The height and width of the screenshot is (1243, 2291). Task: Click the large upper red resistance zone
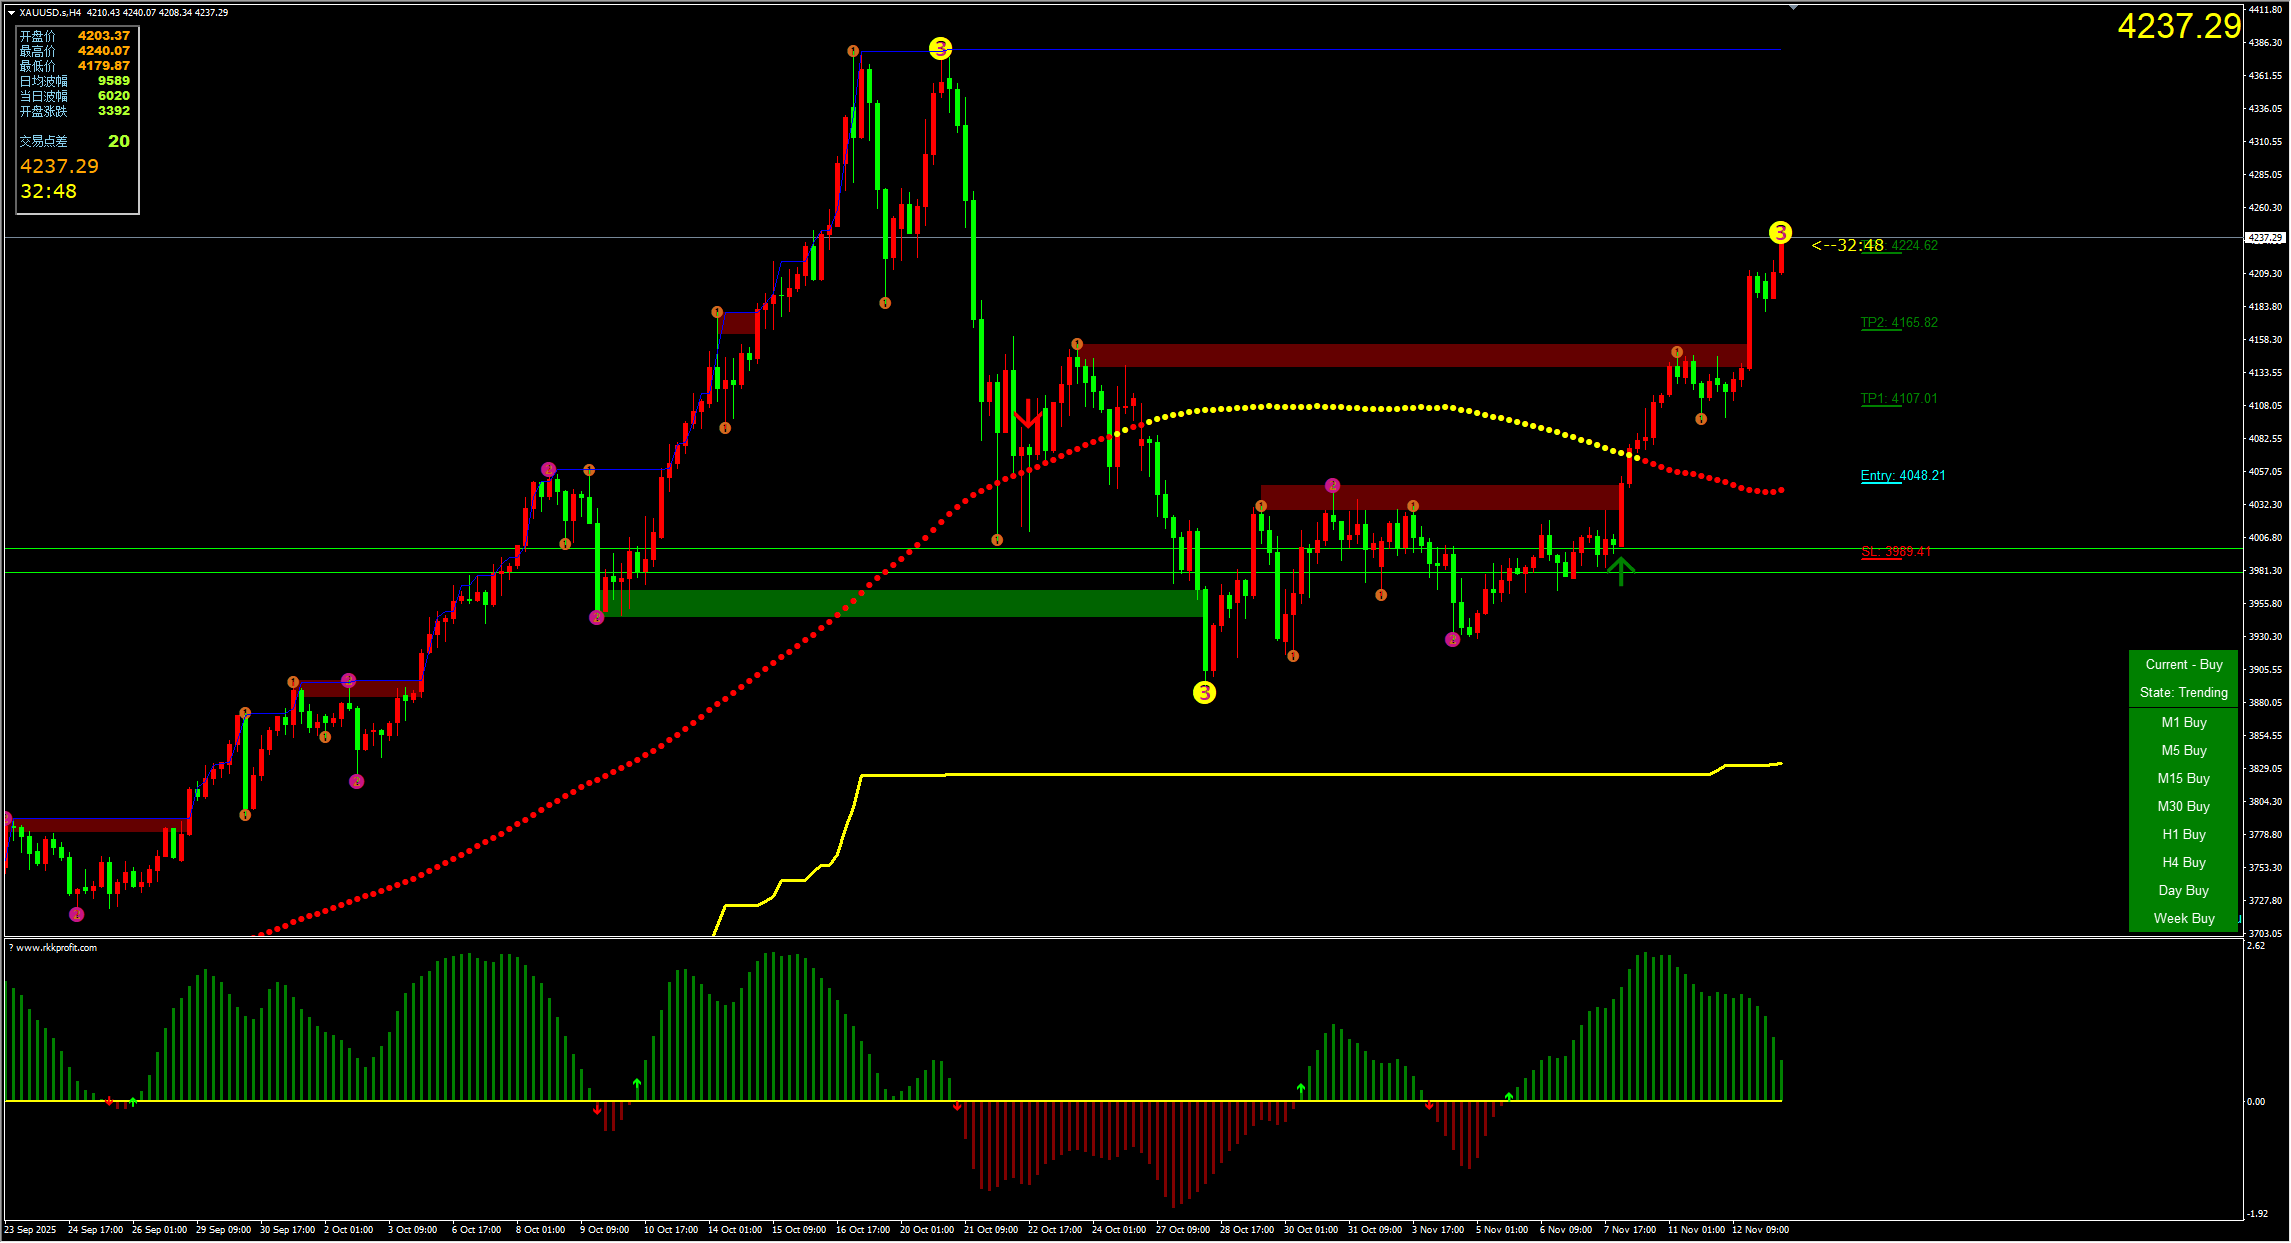click(x=1400, y=355)
